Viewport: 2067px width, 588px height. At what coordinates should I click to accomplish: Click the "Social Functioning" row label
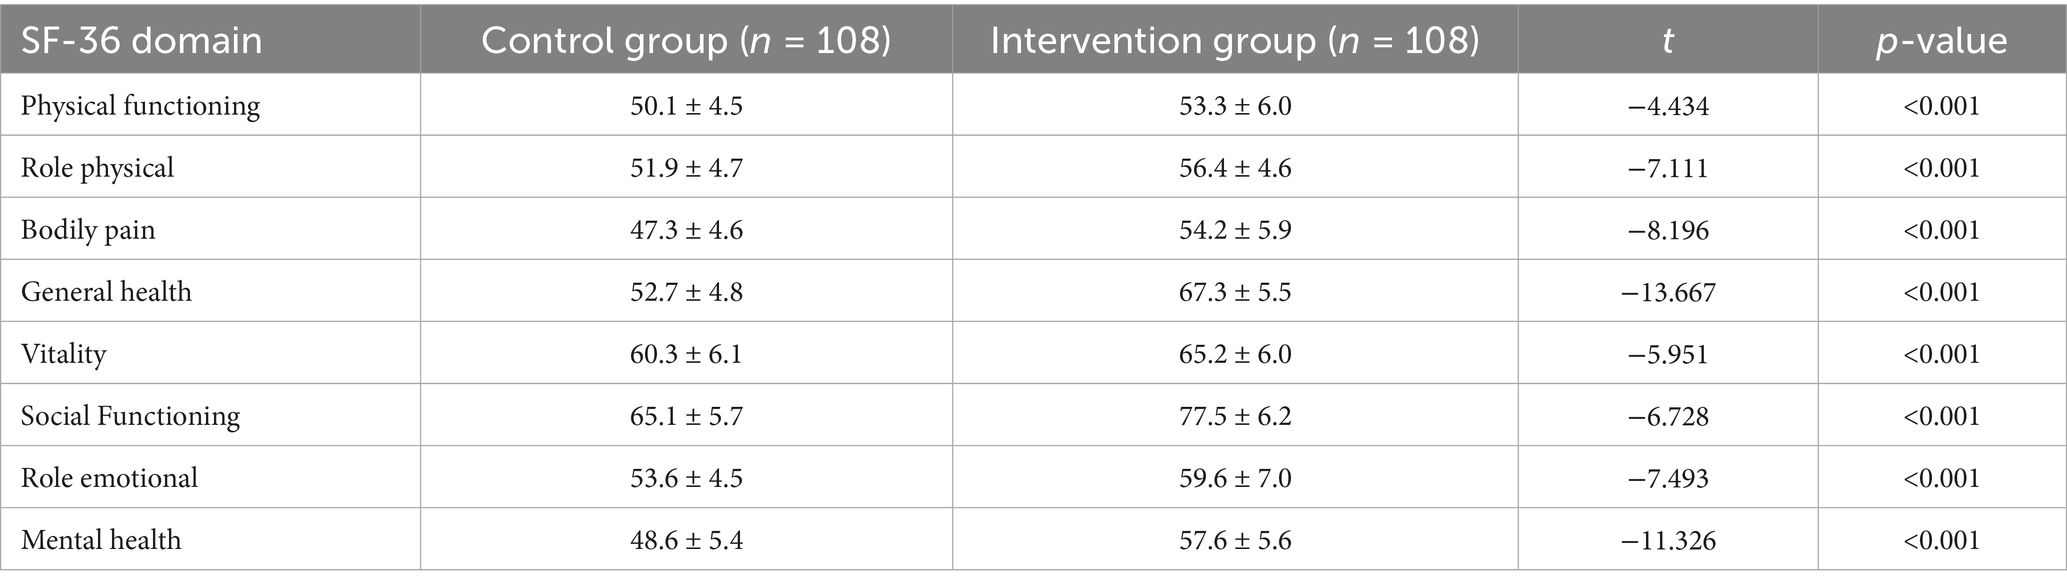(131, 416)
